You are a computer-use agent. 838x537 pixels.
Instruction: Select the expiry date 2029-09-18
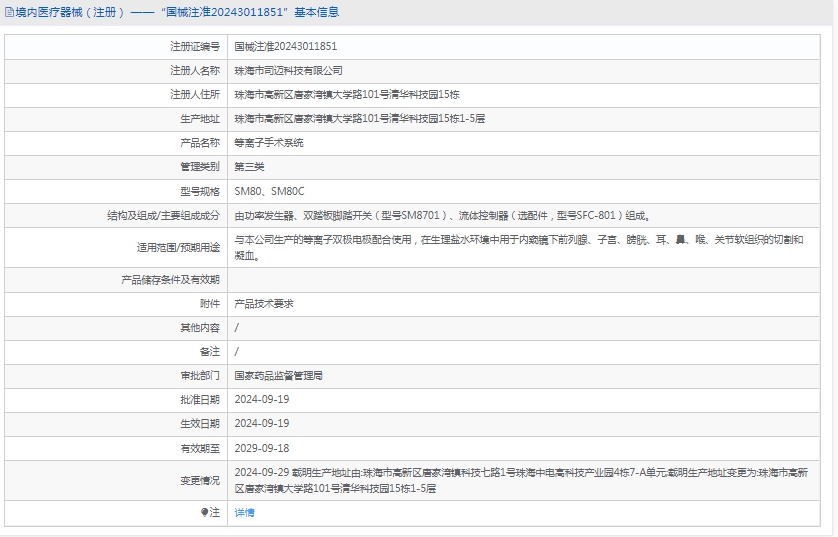pos(261,448)
